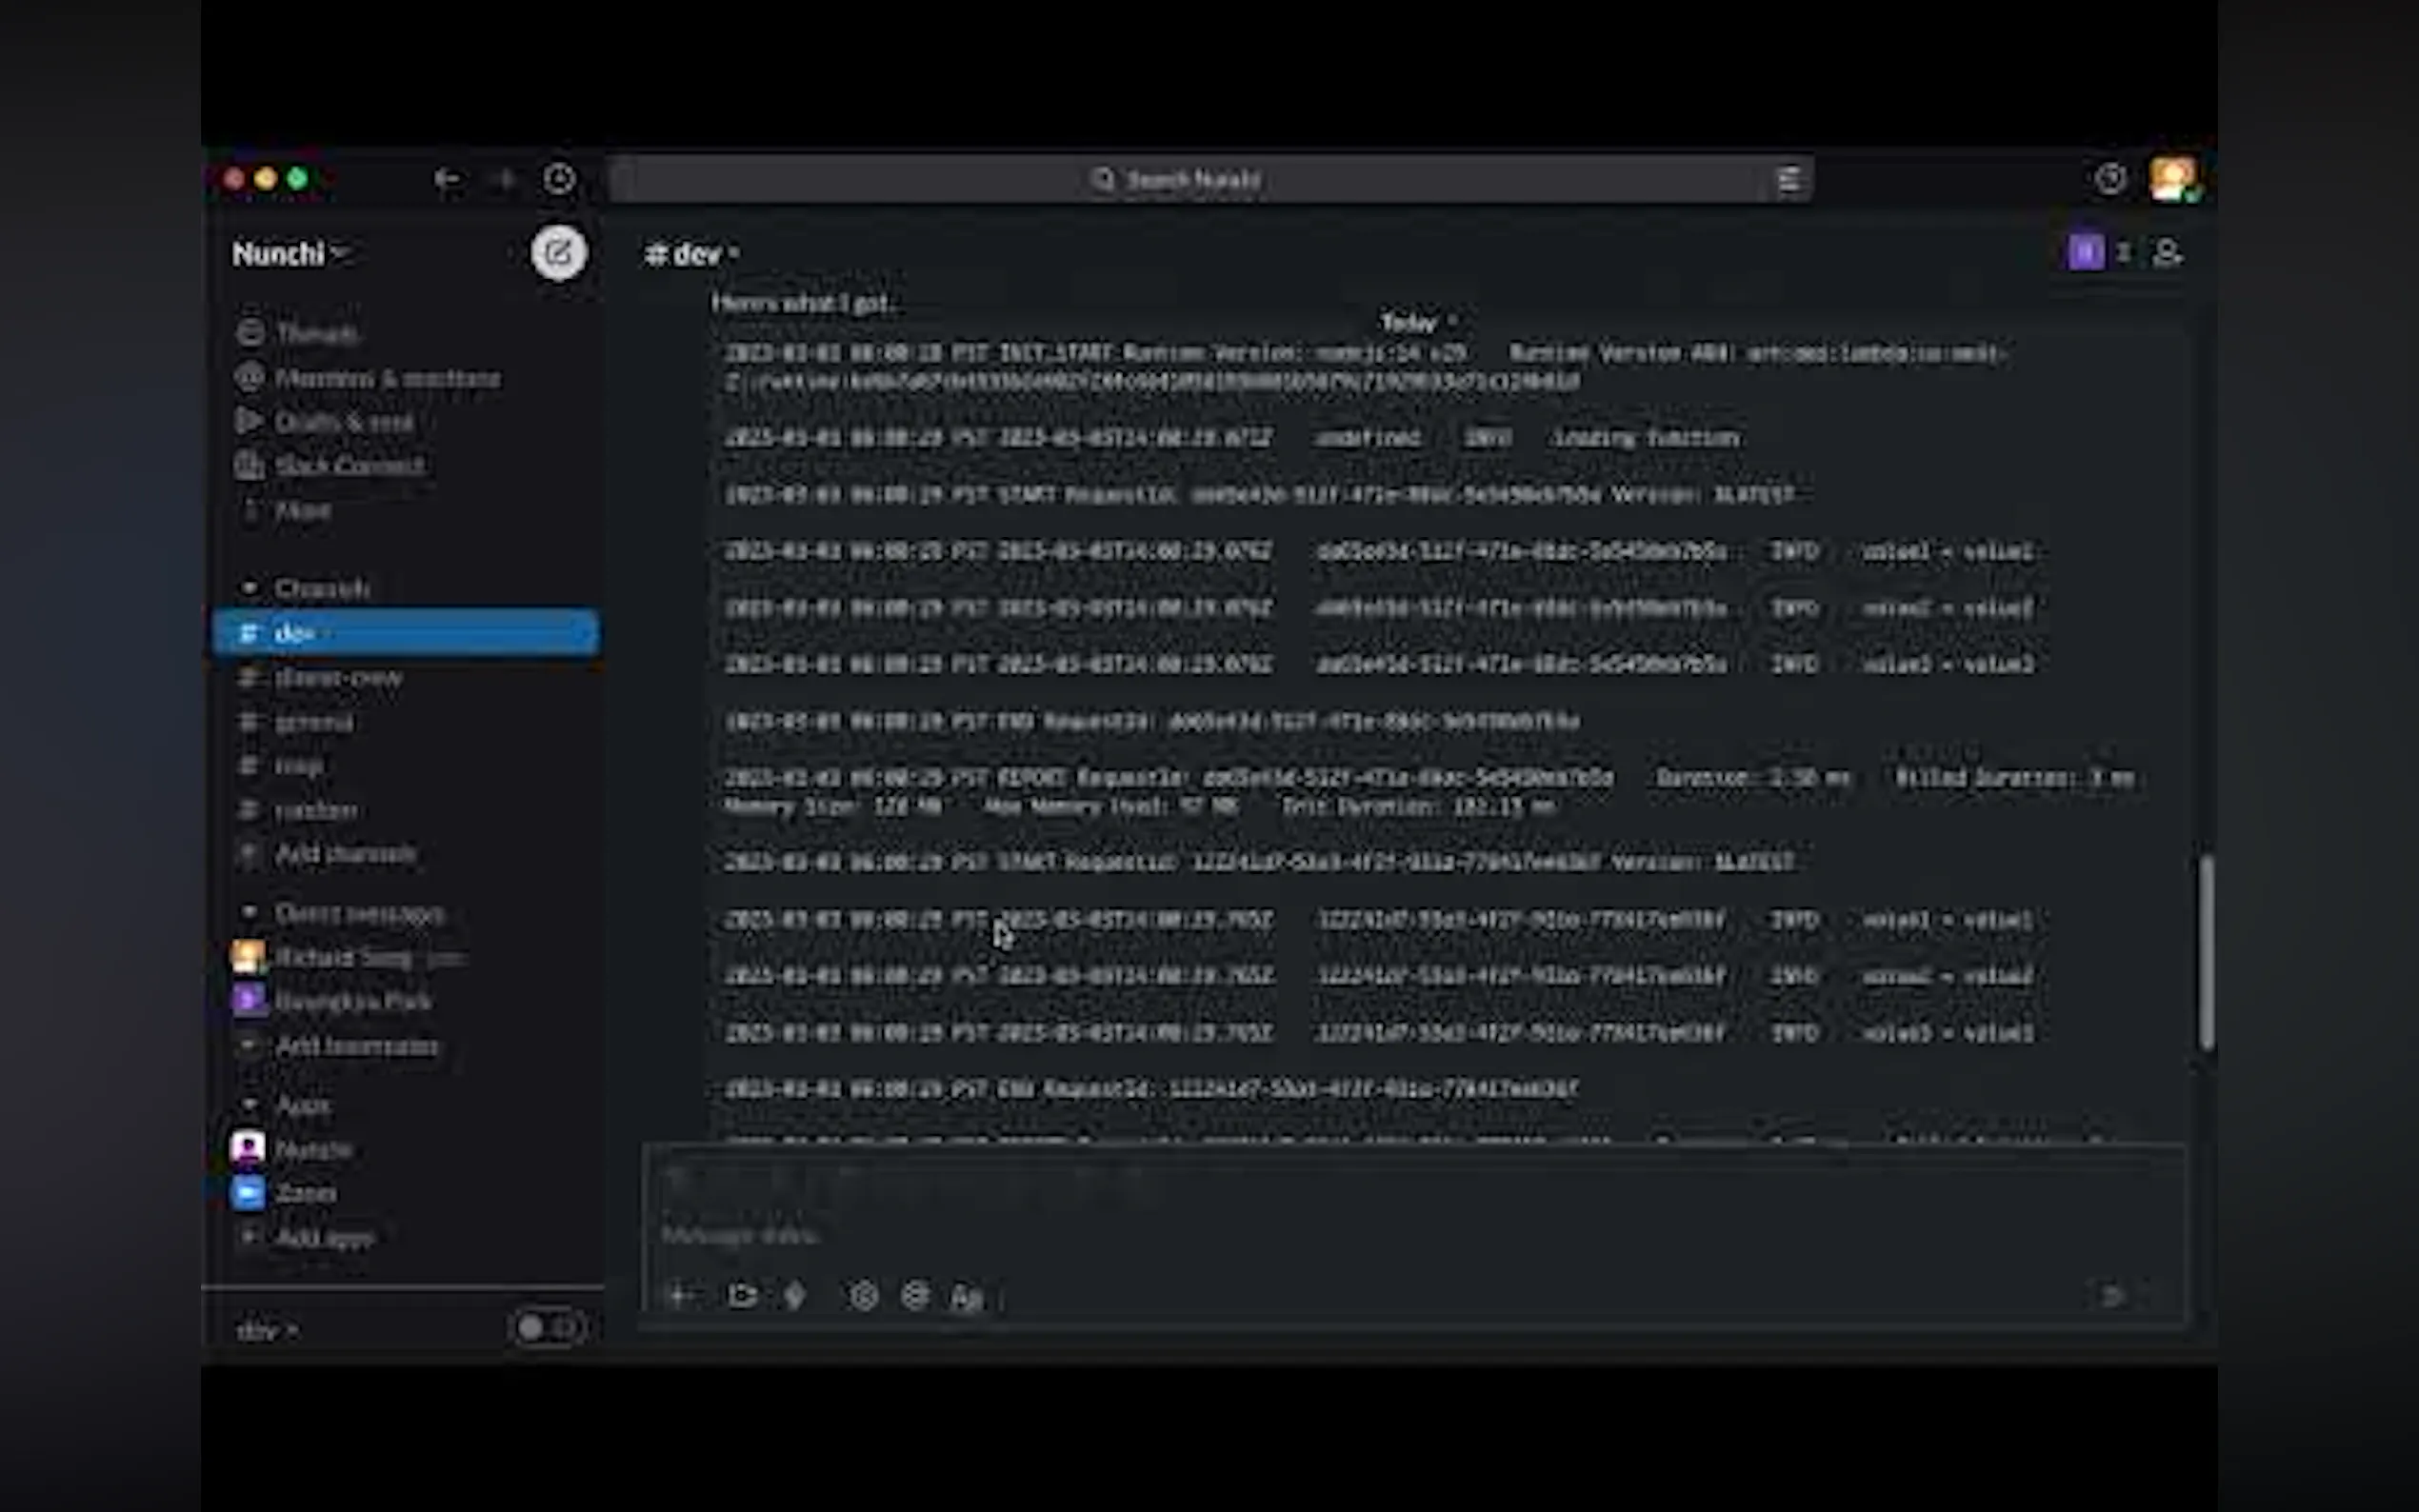Open Mentions & reactions
The width and height of the screenshot is (2419, 1512).
click(387, 378)
